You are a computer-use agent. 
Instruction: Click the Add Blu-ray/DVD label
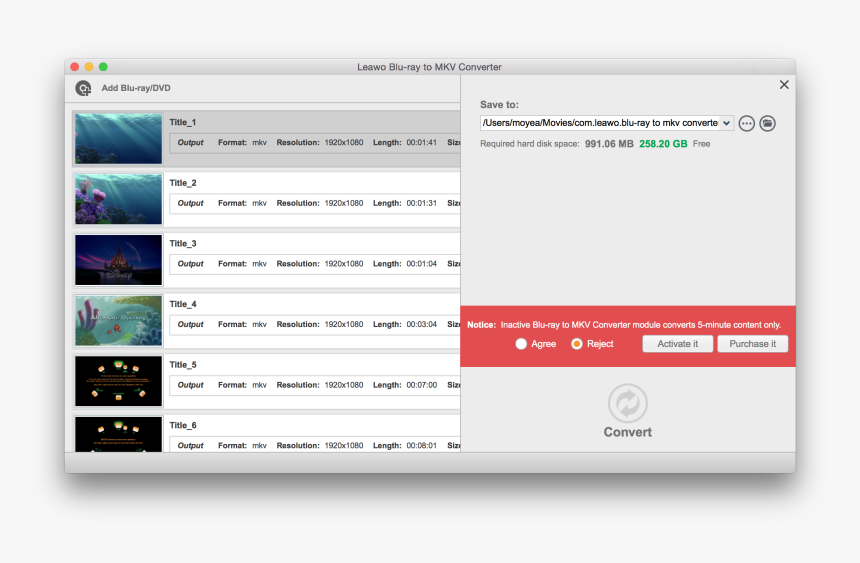pos(136,88)
